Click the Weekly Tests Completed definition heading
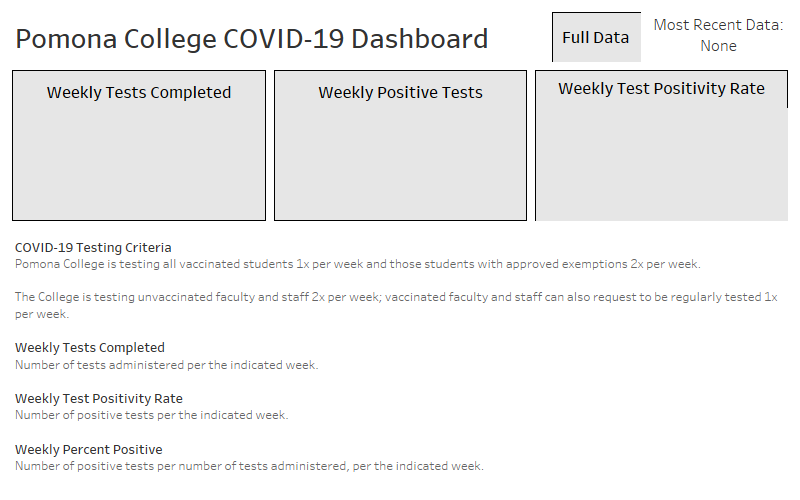The height and width of the screenshot is (500, 800). [90, 347]
